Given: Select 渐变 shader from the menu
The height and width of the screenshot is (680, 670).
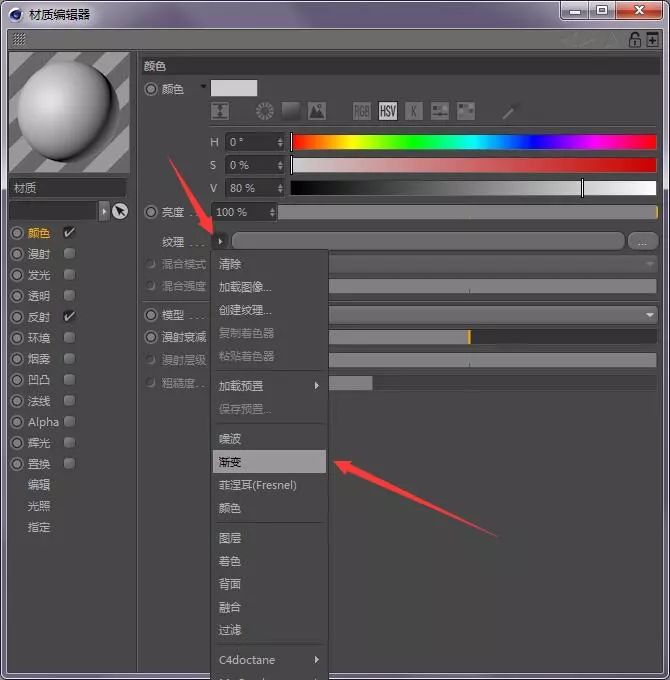Looking at the screenshot, I should tap(269, 461).
